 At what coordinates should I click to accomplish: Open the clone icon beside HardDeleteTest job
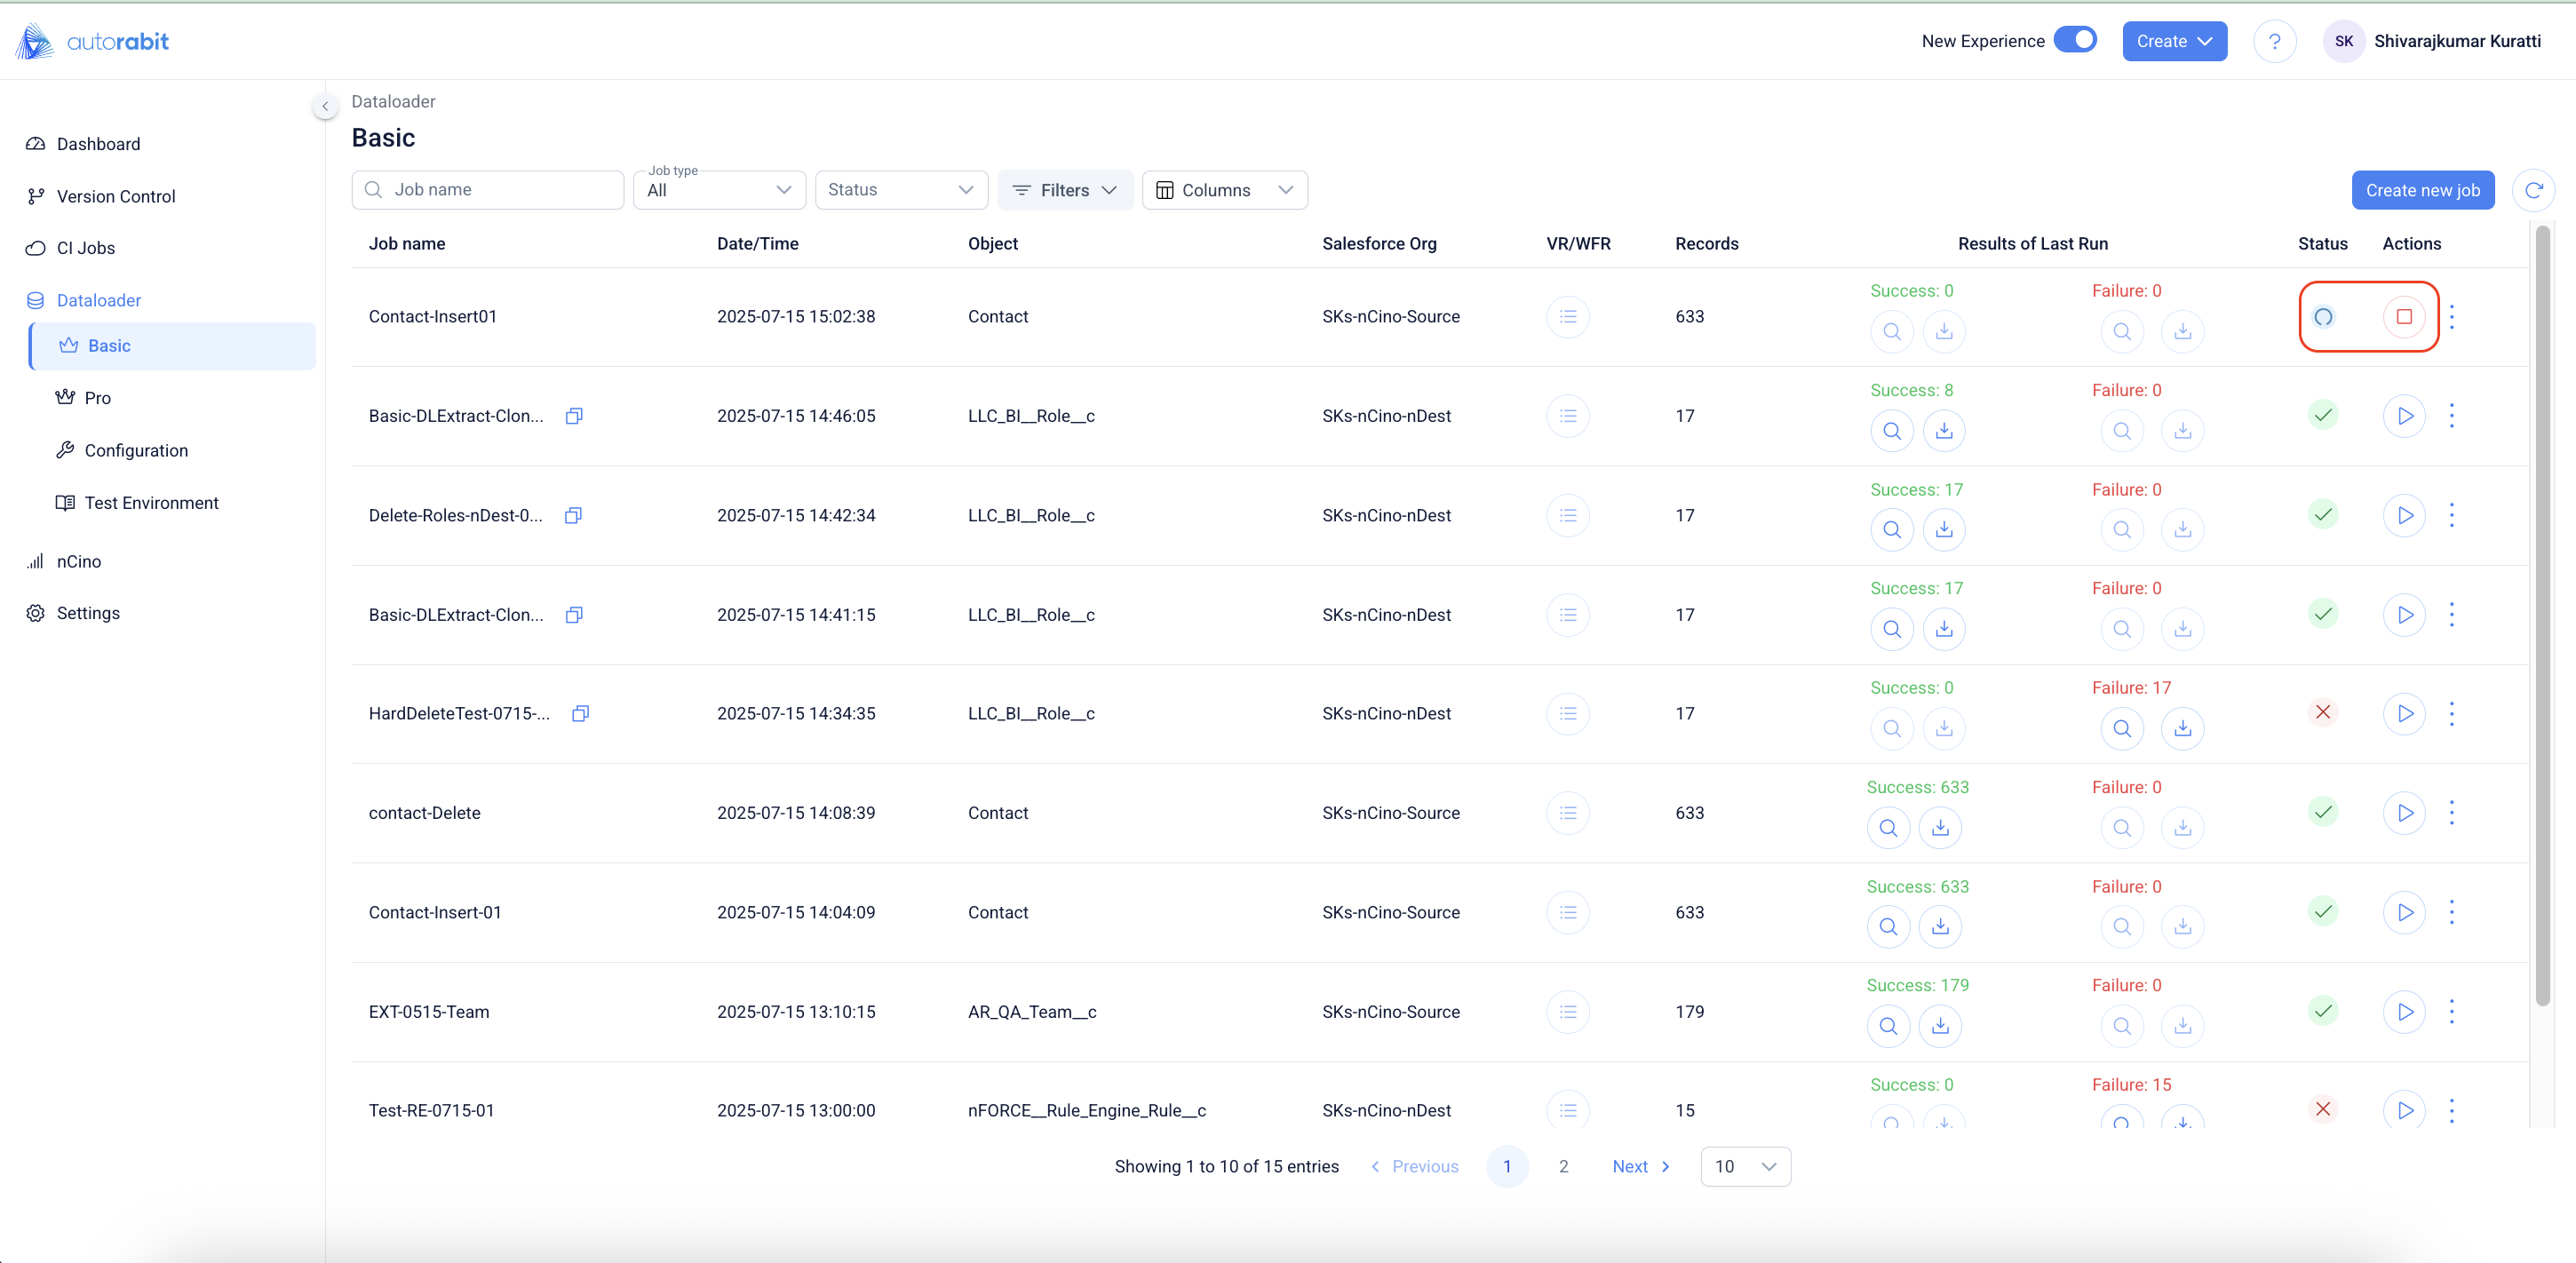click(580, 714)
